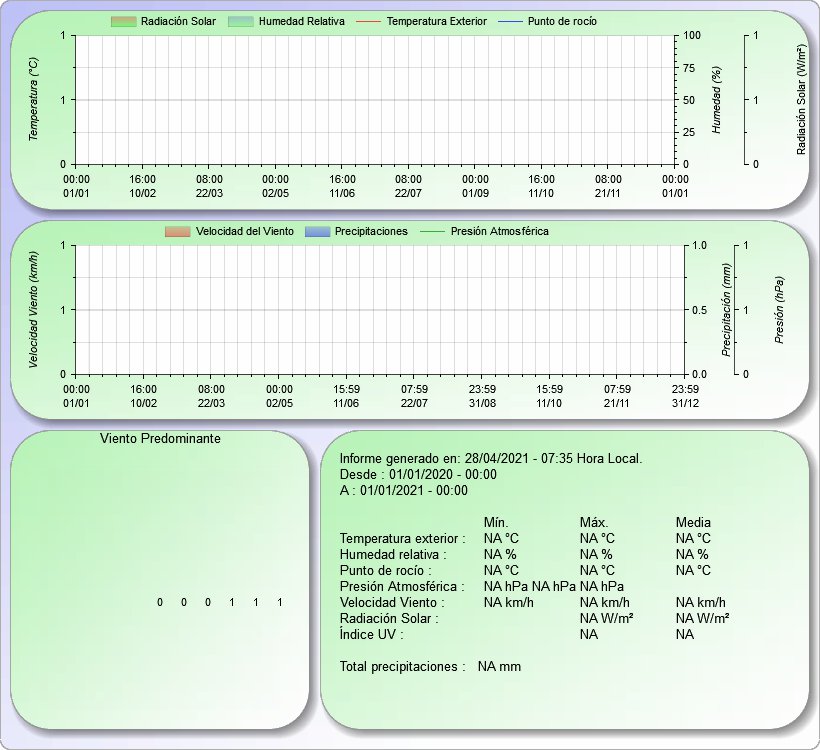Click the Velocidad del Viento legend swatch
This screenshot has width=820, height=750.
click(x=177, y=231)
